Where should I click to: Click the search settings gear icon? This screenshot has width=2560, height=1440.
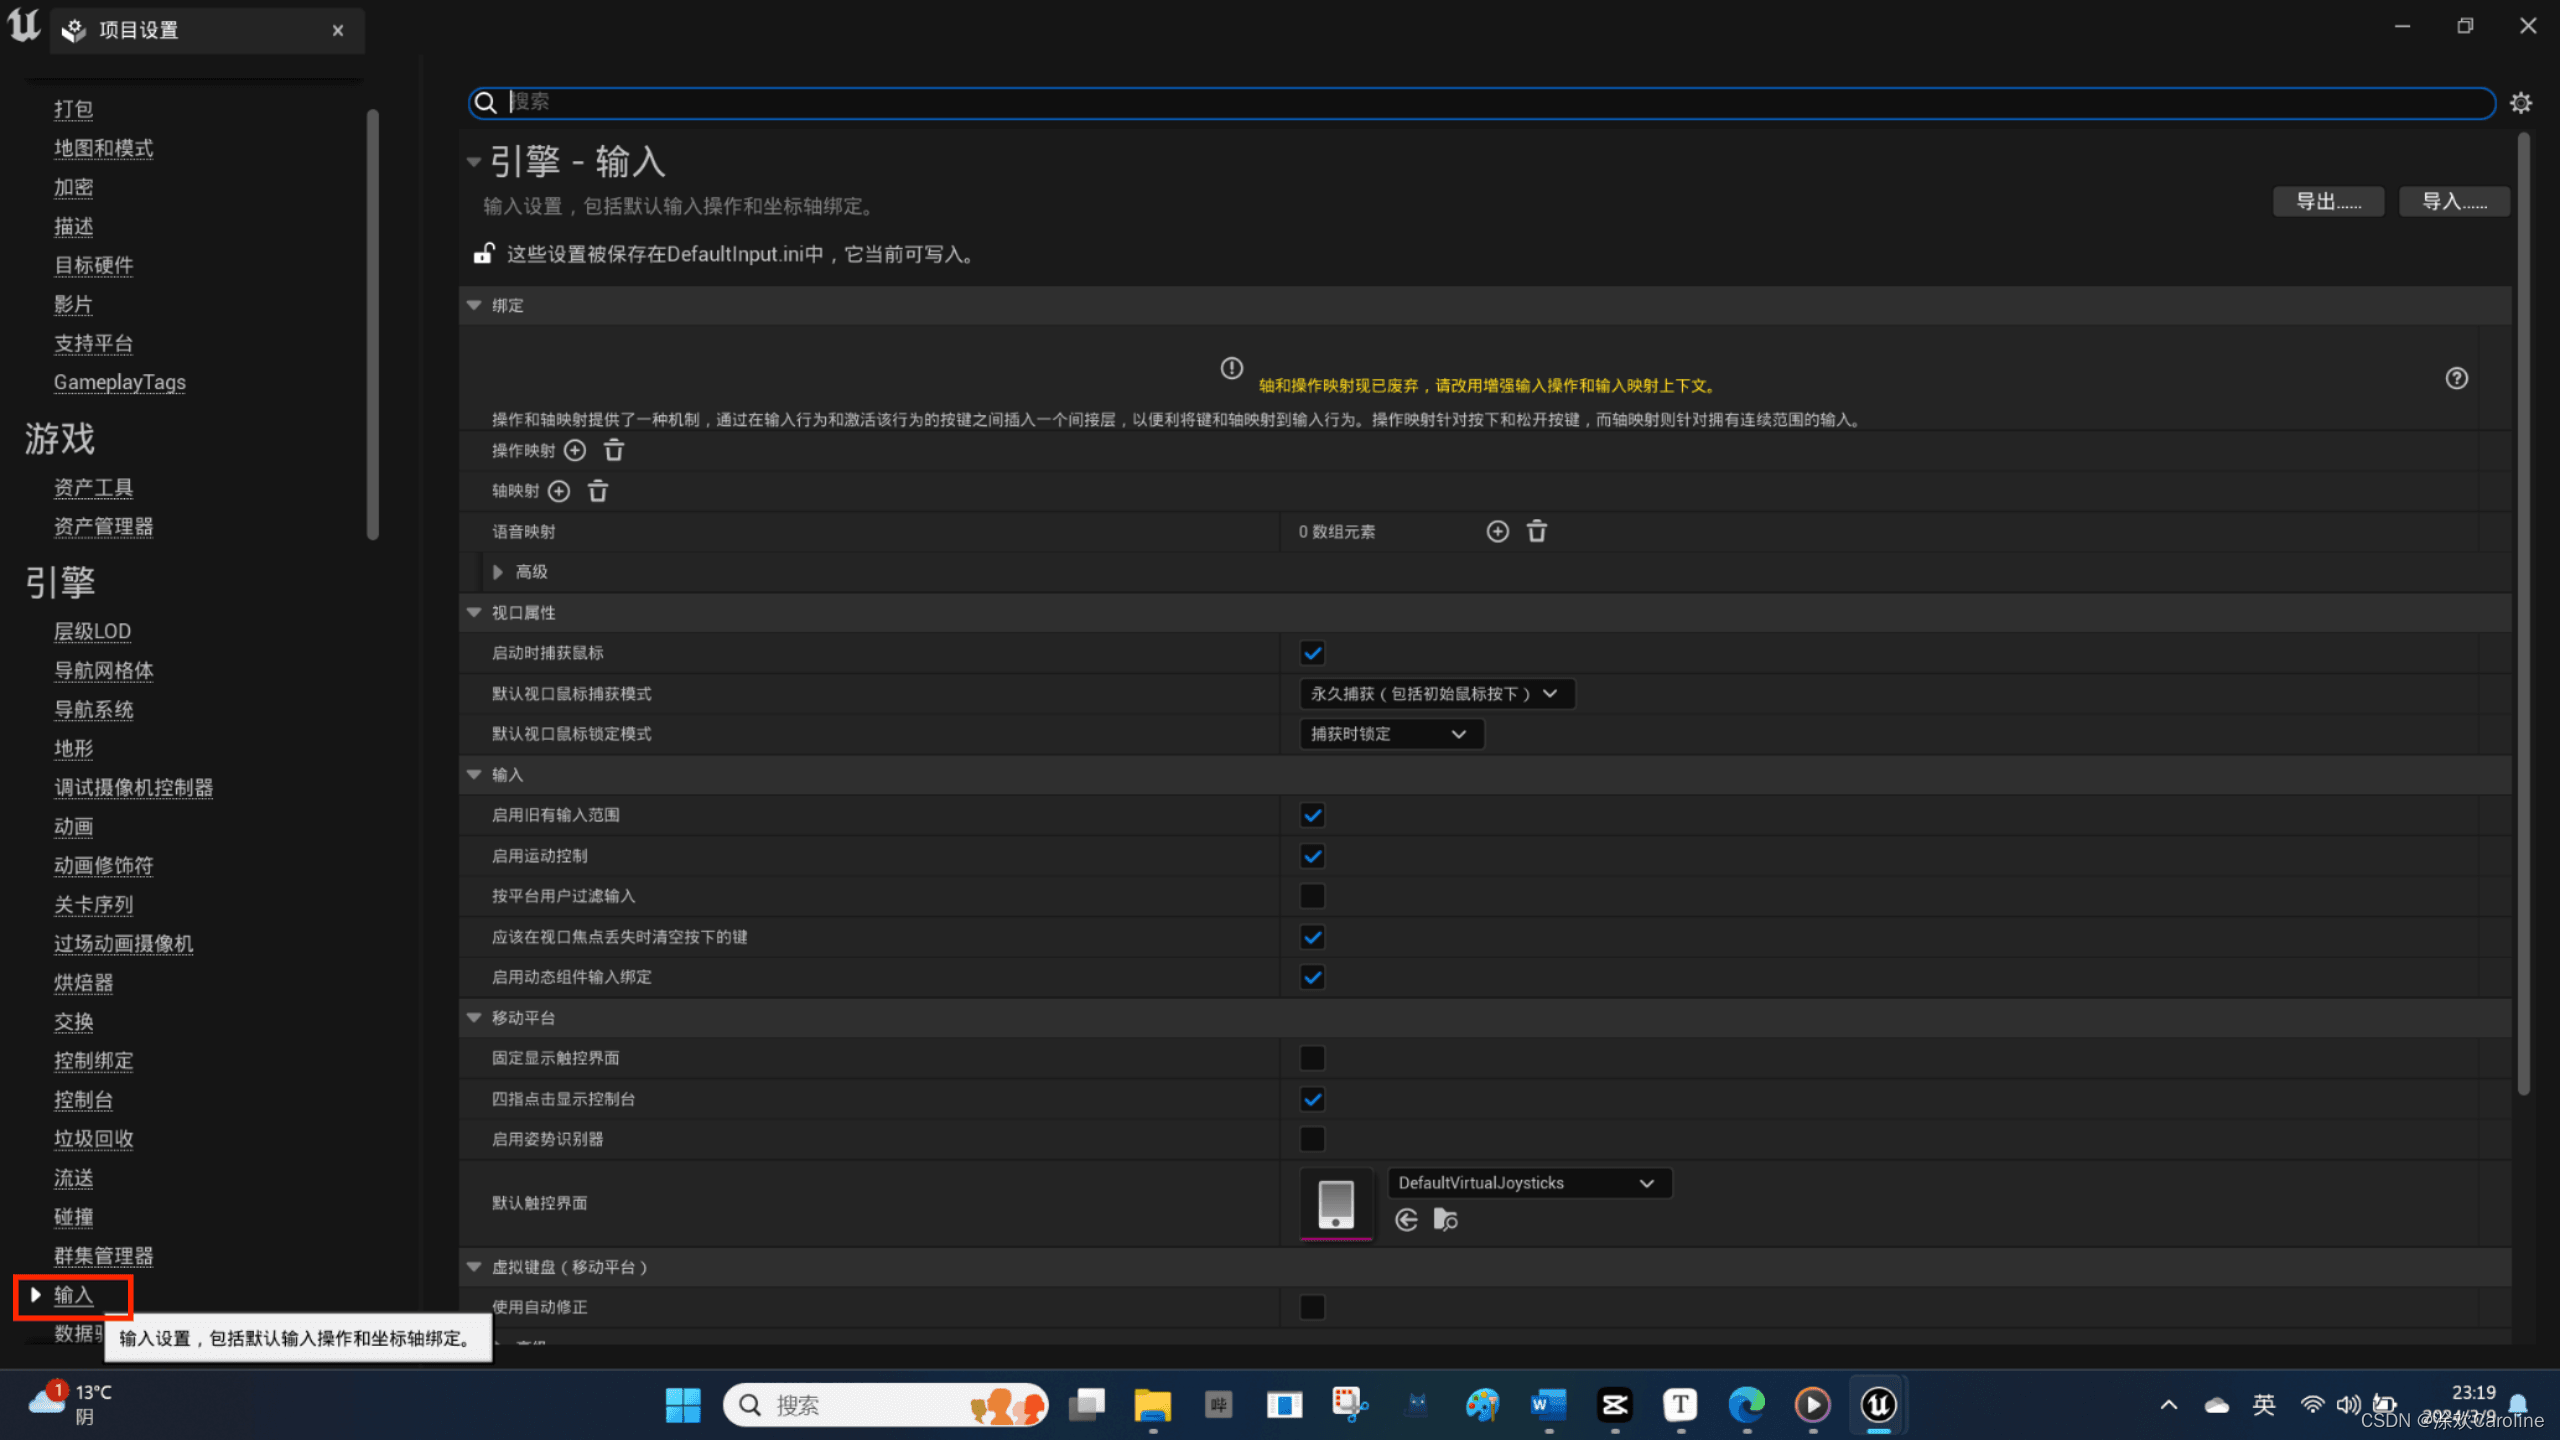tap(2521, 102)
